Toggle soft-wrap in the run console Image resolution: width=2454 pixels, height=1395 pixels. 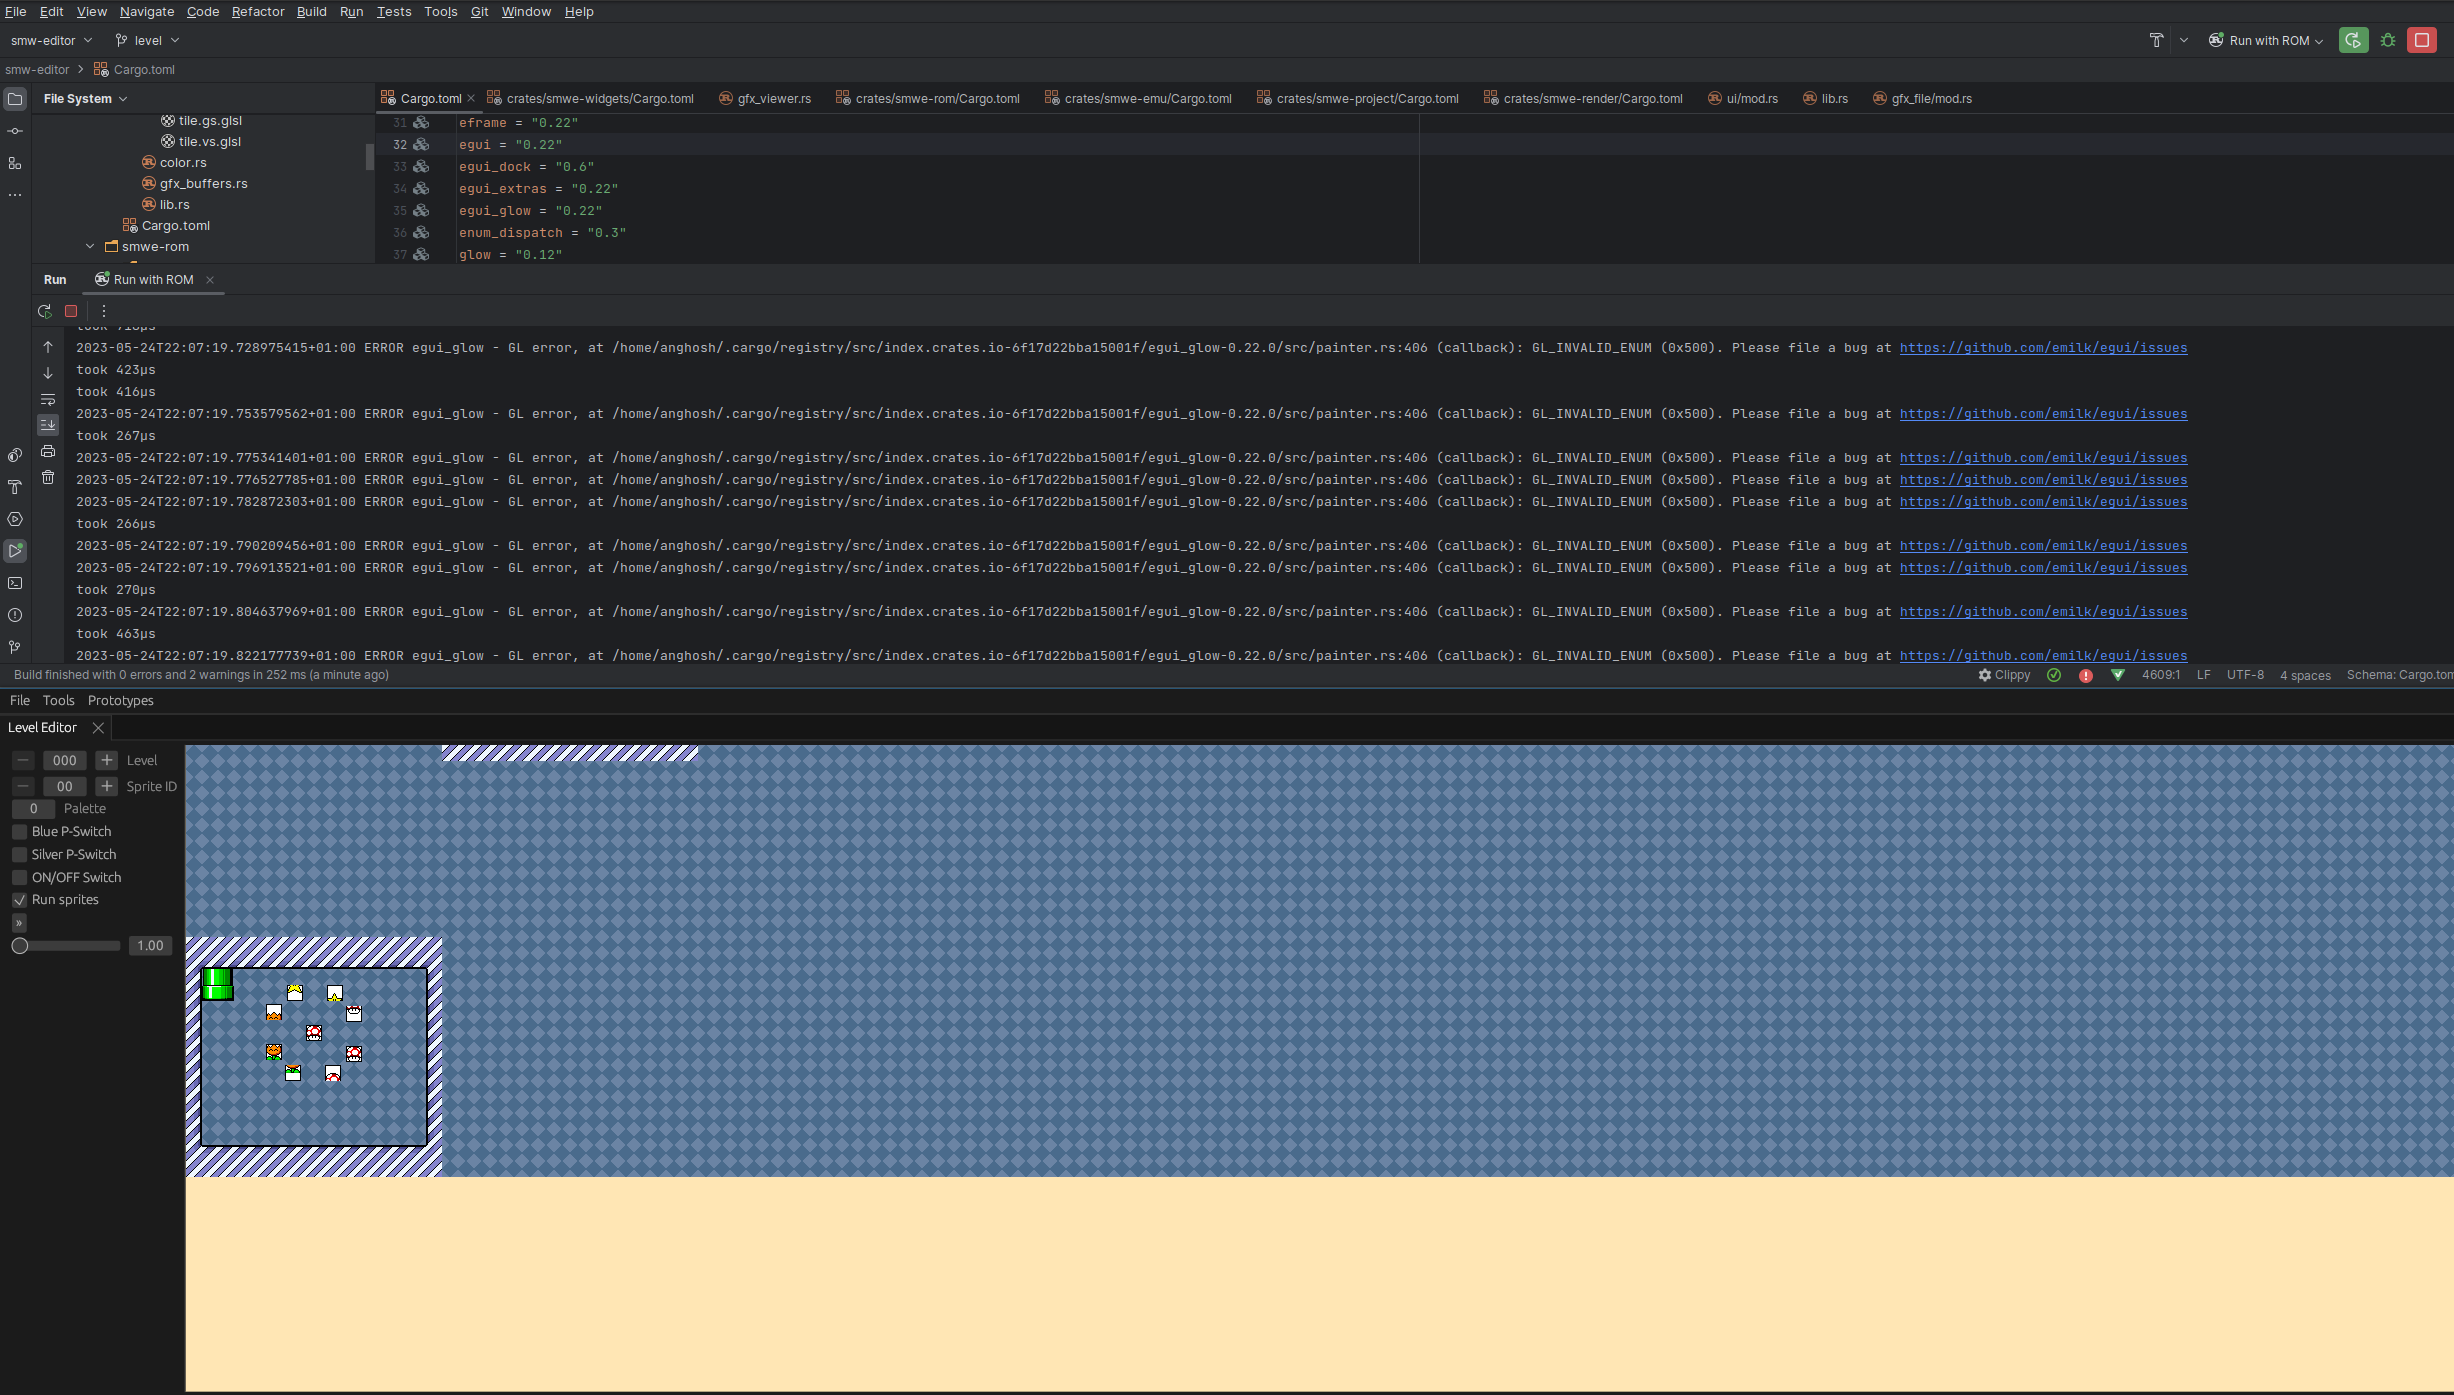(x=47, y=399)
